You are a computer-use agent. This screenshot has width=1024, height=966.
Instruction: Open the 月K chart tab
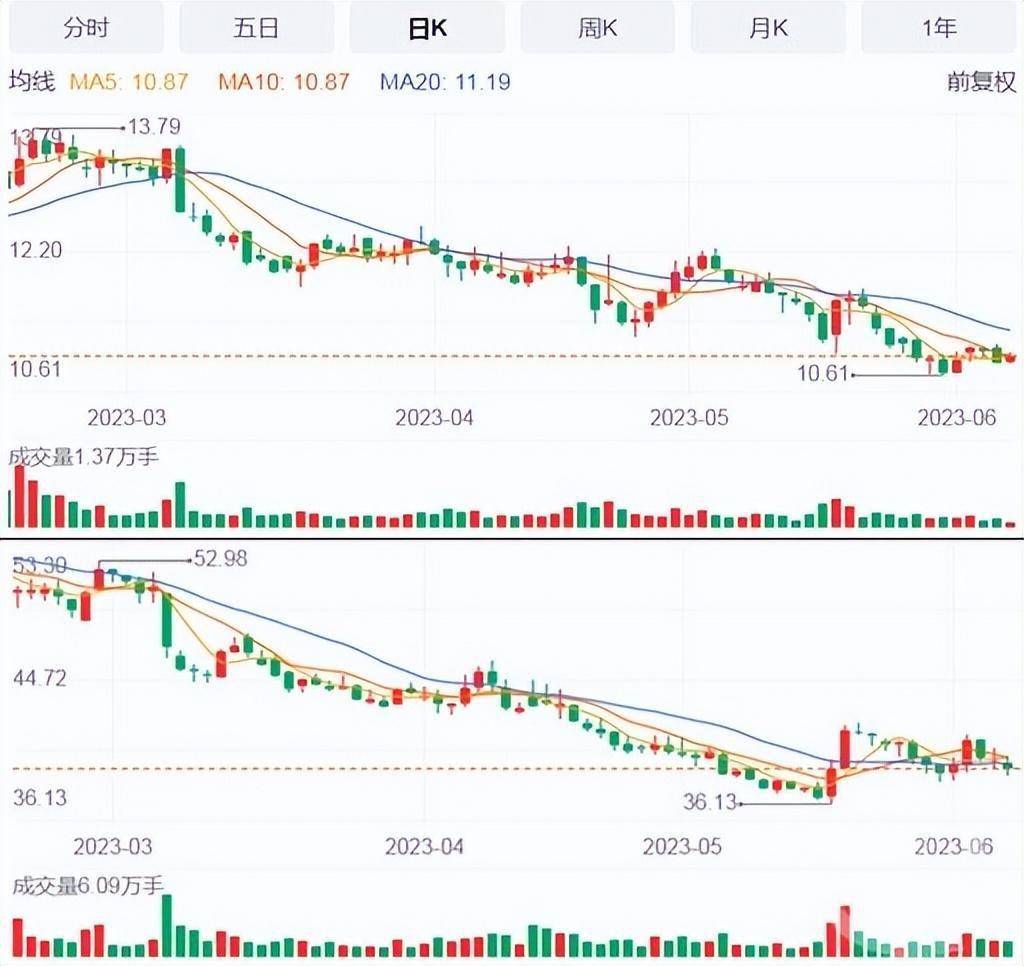pyautogui.click(x=768, y=28)
